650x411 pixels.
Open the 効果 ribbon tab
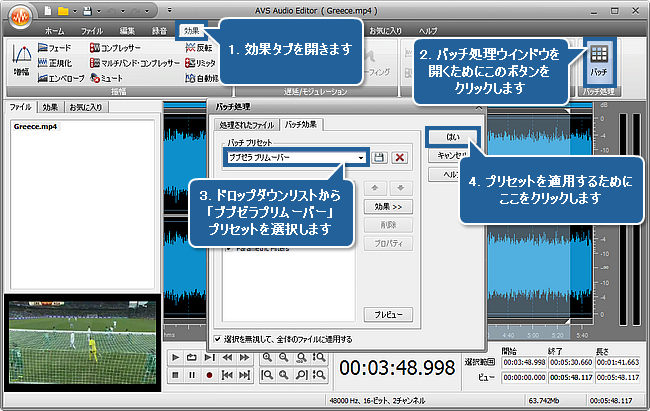192,31
